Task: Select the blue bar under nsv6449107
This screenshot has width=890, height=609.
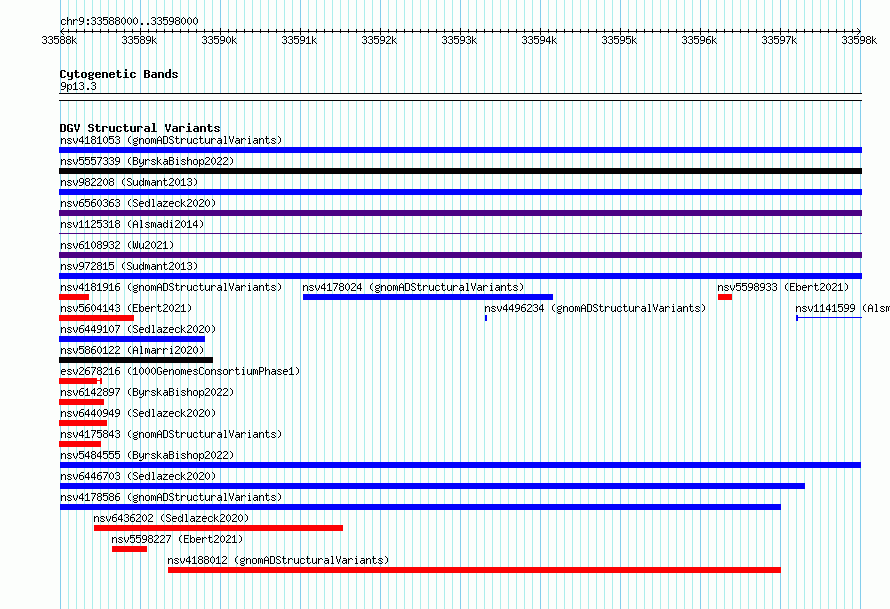Action: (132, 339)
